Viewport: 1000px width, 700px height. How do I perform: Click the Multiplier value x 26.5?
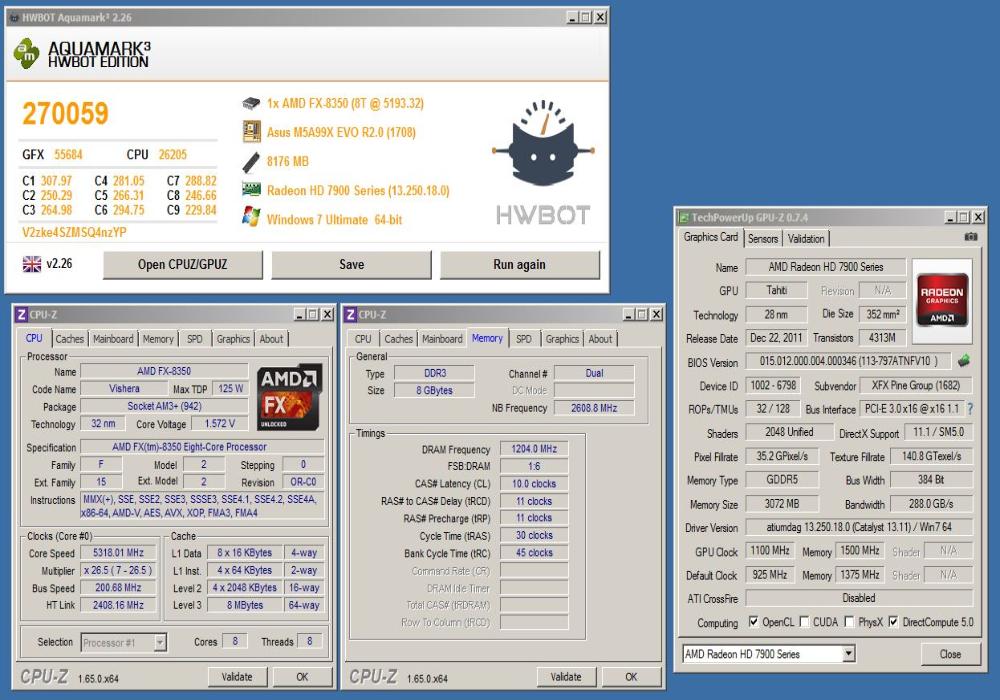click(118, 570)
